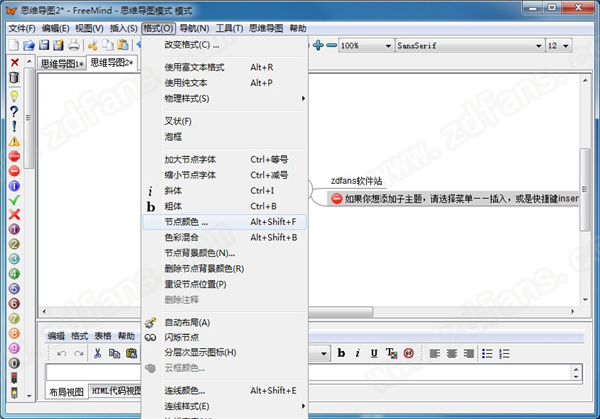The width and height of the screenshot is (600, 419).
Task: Align note text center
Action: click(x=452, y=353)
